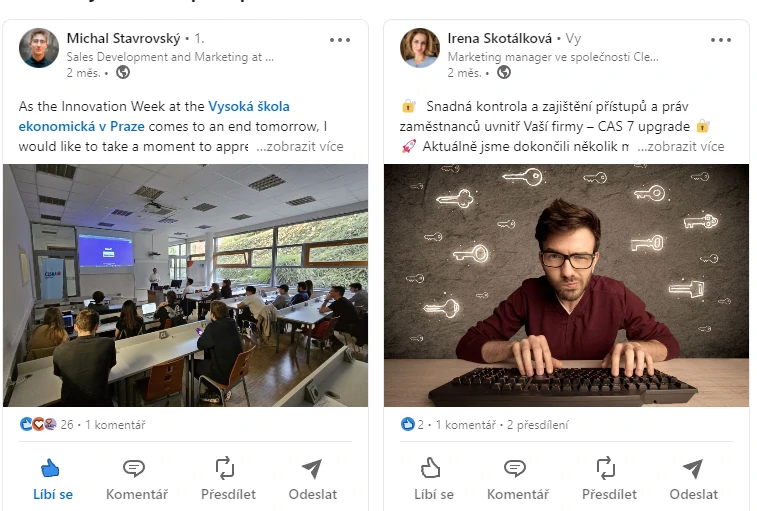
Task: Click Irena Skotálková's profile photo
Action: 420,48
